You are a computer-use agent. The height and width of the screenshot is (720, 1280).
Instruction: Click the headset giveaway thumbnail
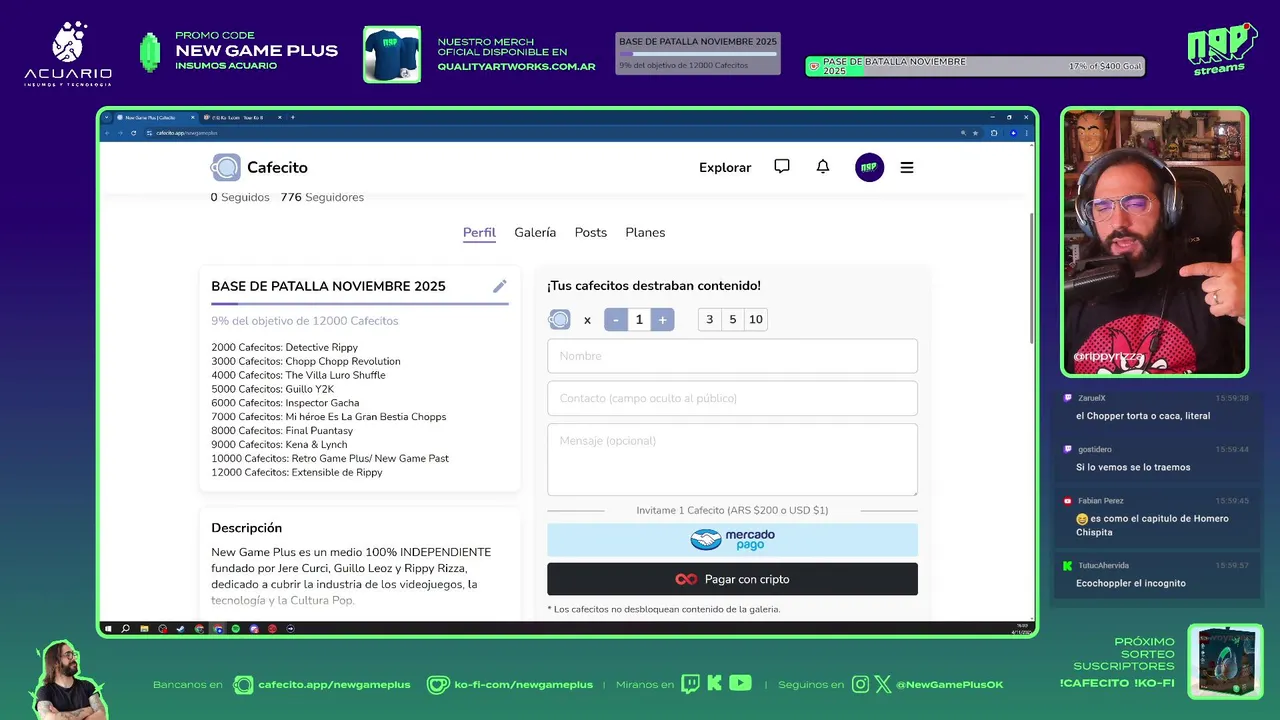(1225, 662)
